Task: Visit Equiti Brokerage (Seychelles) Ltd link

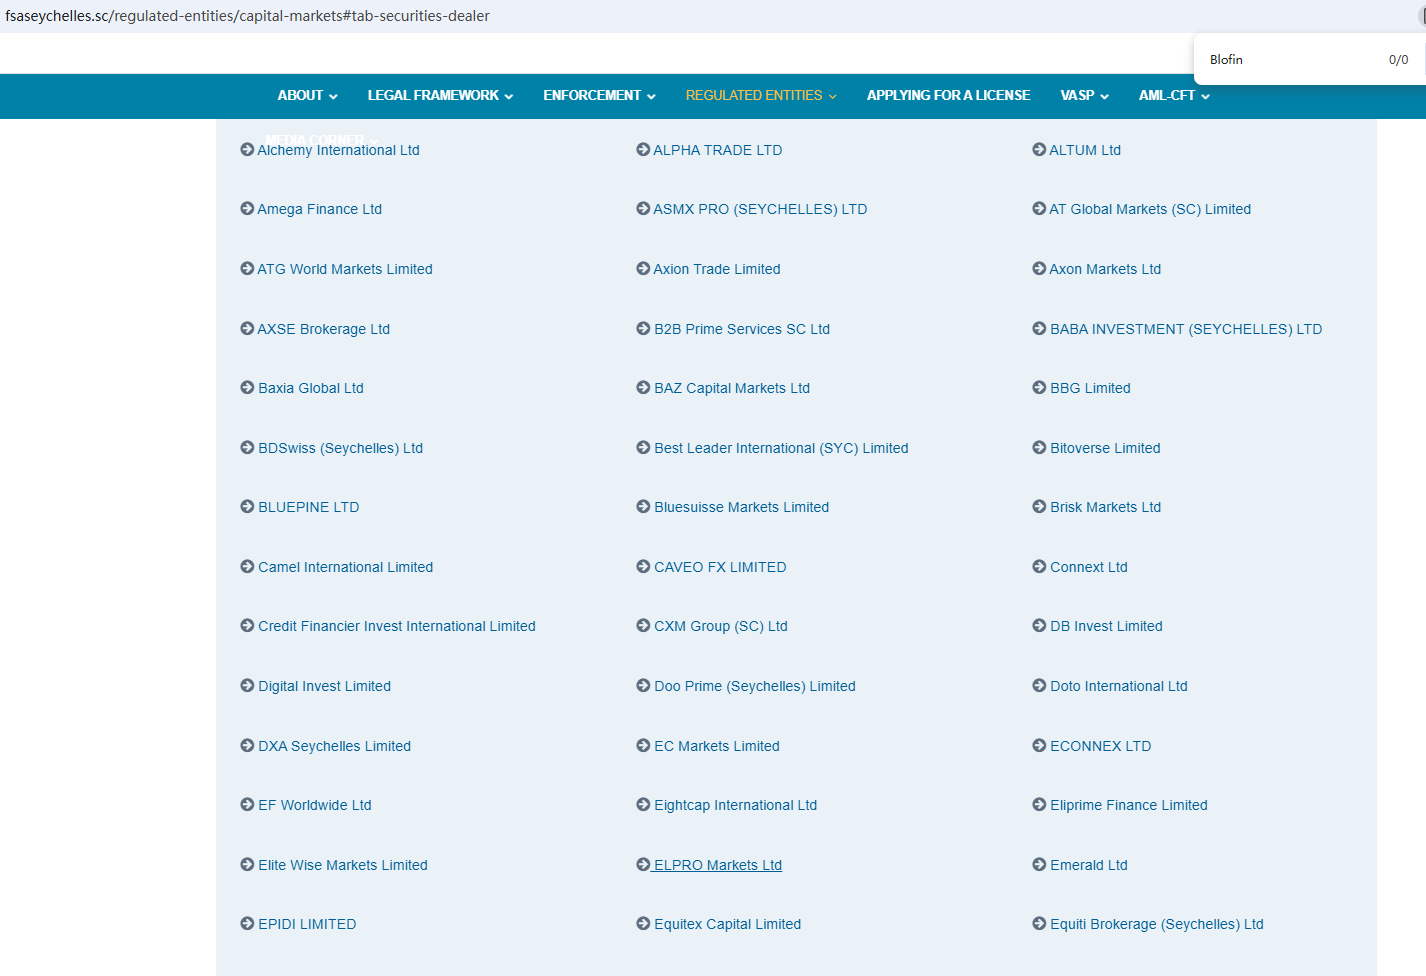Action: (1157, 924)
